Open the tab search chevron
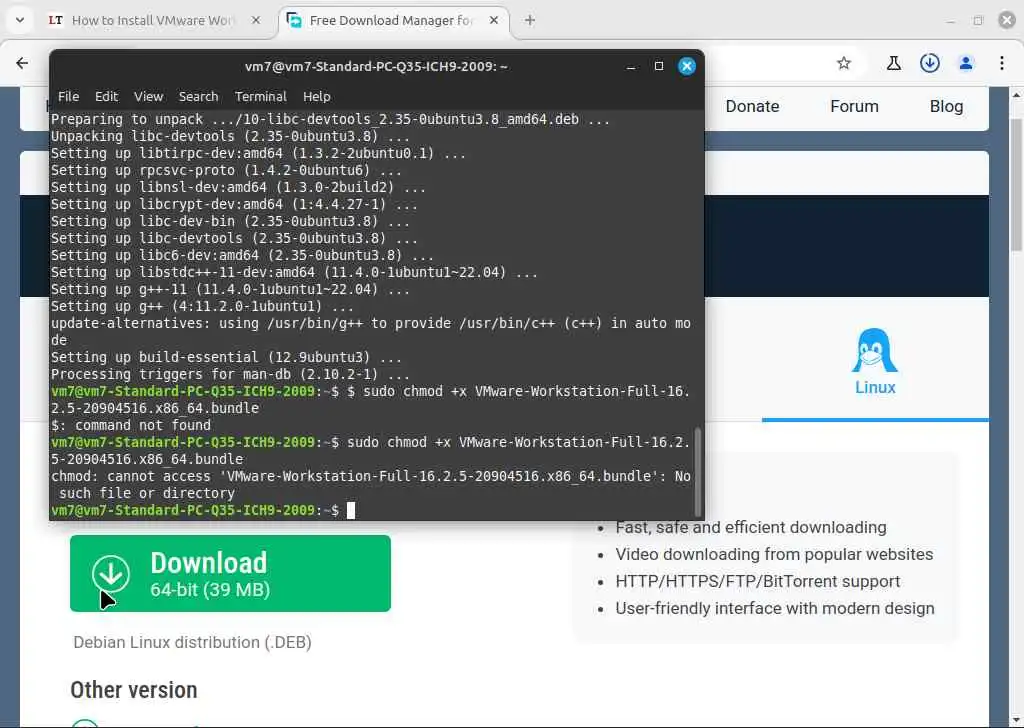The width and height of the screenshot is (1024, 728). pyautogui.click(x=20, y=20)
